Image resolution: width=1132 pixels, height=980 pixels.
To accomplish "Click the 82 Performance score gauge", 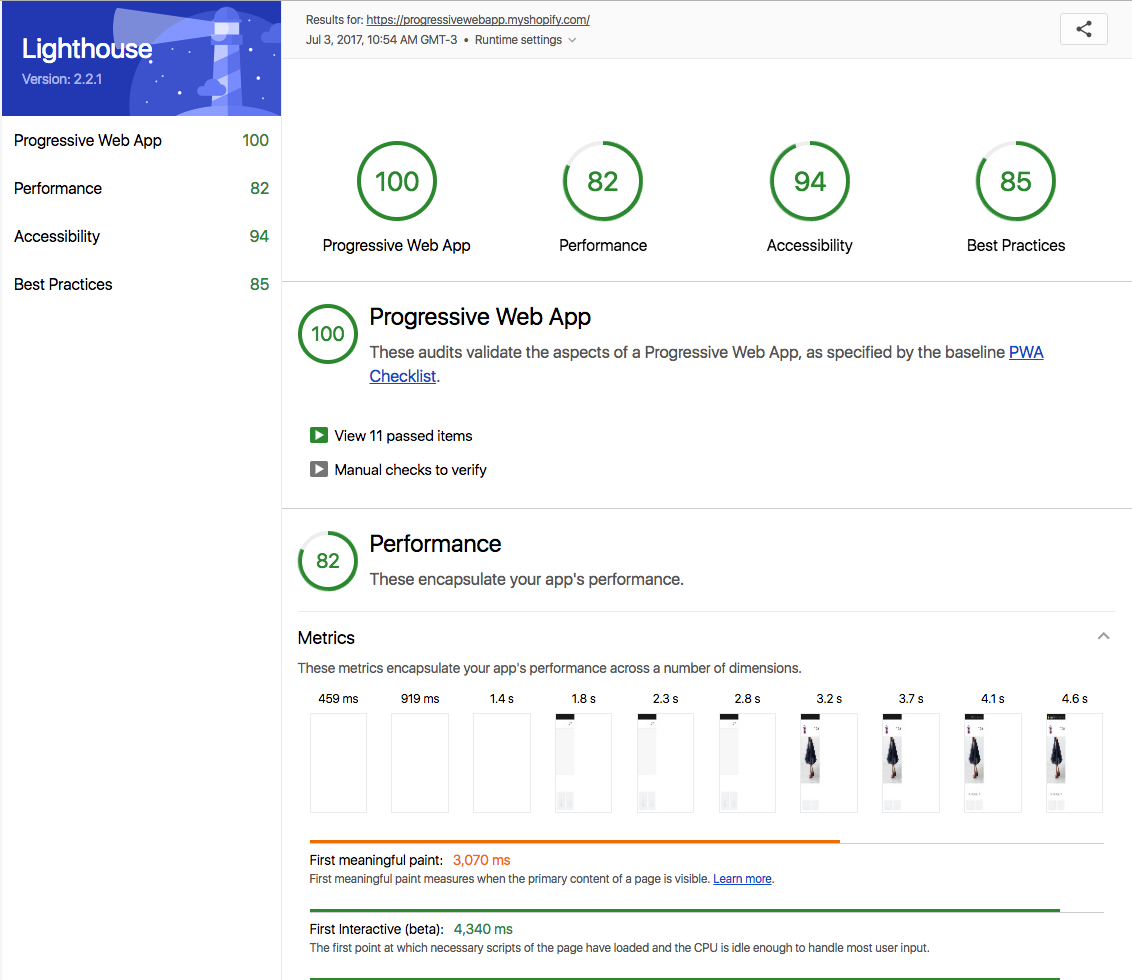I will click(603, 181).
